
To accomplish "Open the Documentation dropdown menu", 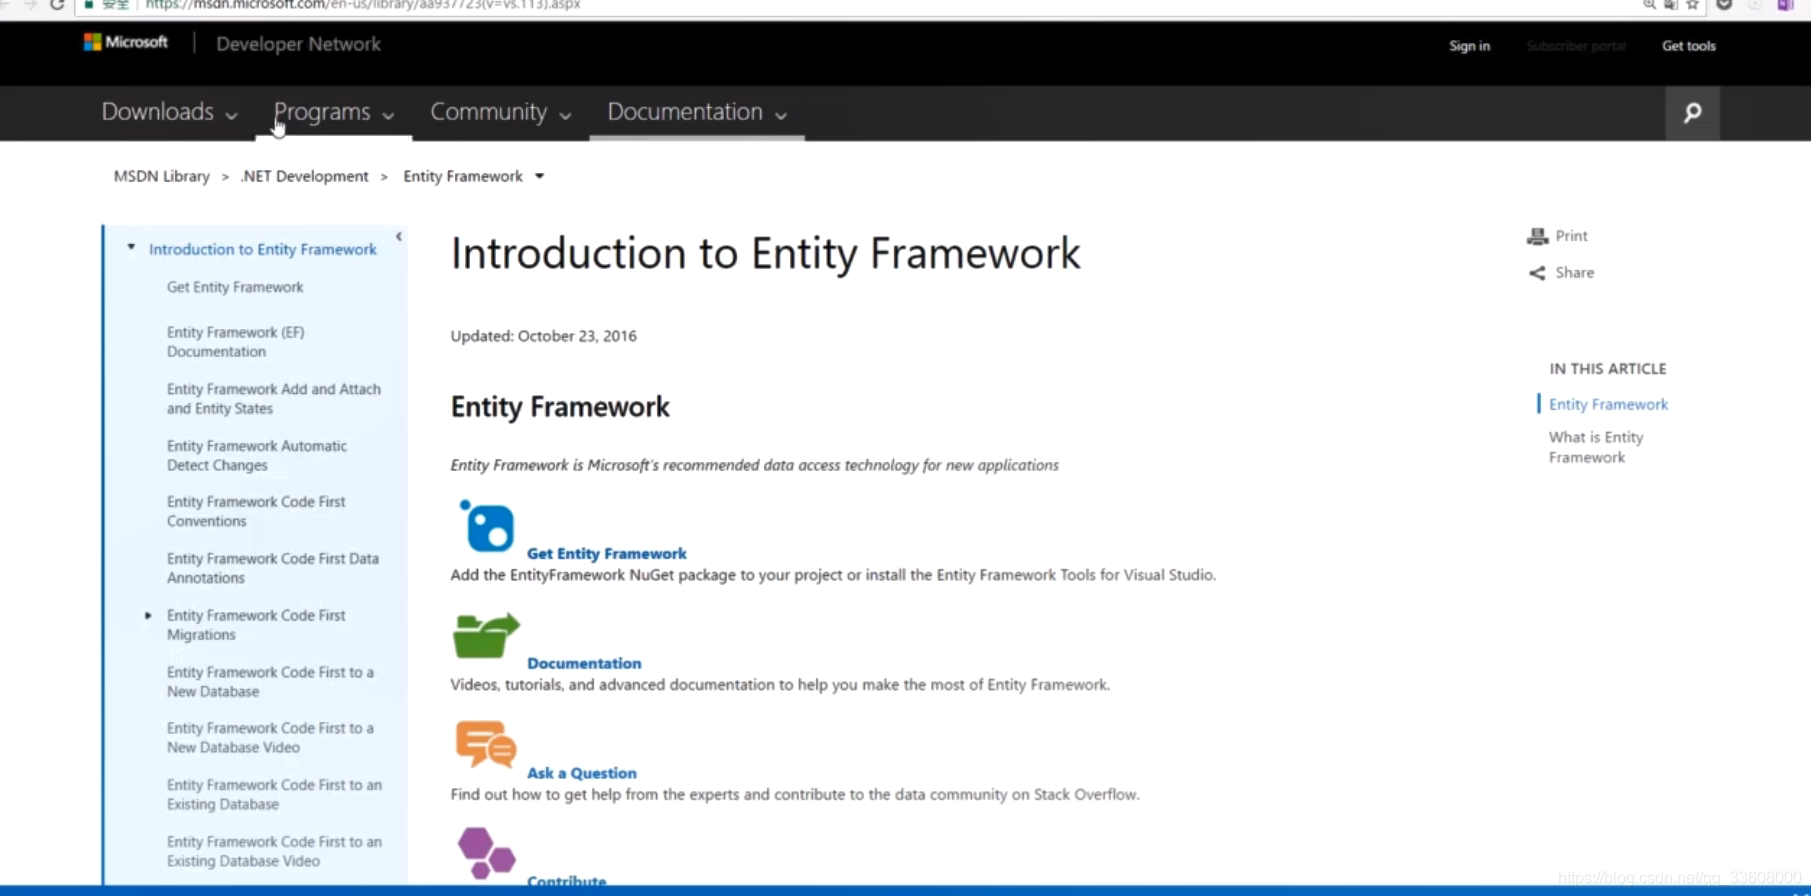I will click(x=696, y=112).
